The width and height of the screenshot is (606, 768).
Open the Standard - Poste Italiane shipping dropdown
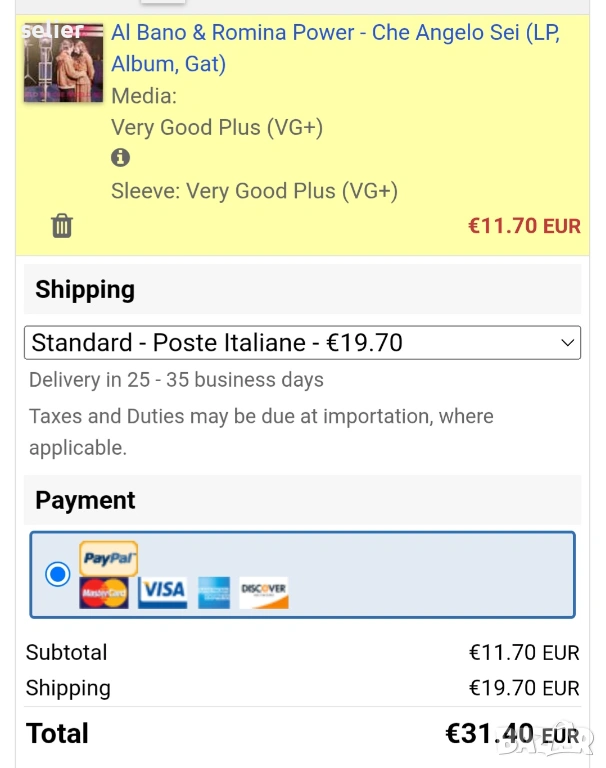pyautogui.click(x=302, y=343)
